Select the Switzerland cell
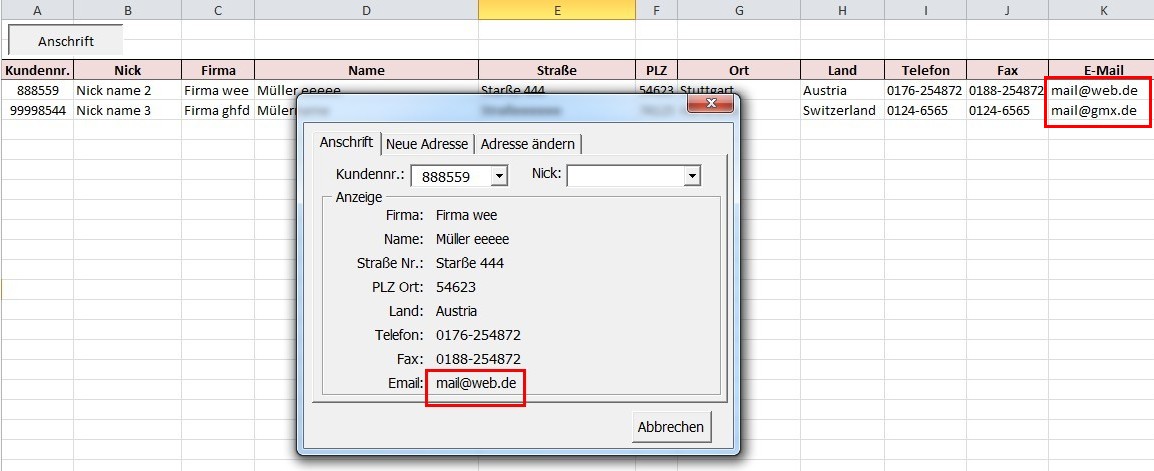Screen dimensions: 1154x471 [842, 110]
